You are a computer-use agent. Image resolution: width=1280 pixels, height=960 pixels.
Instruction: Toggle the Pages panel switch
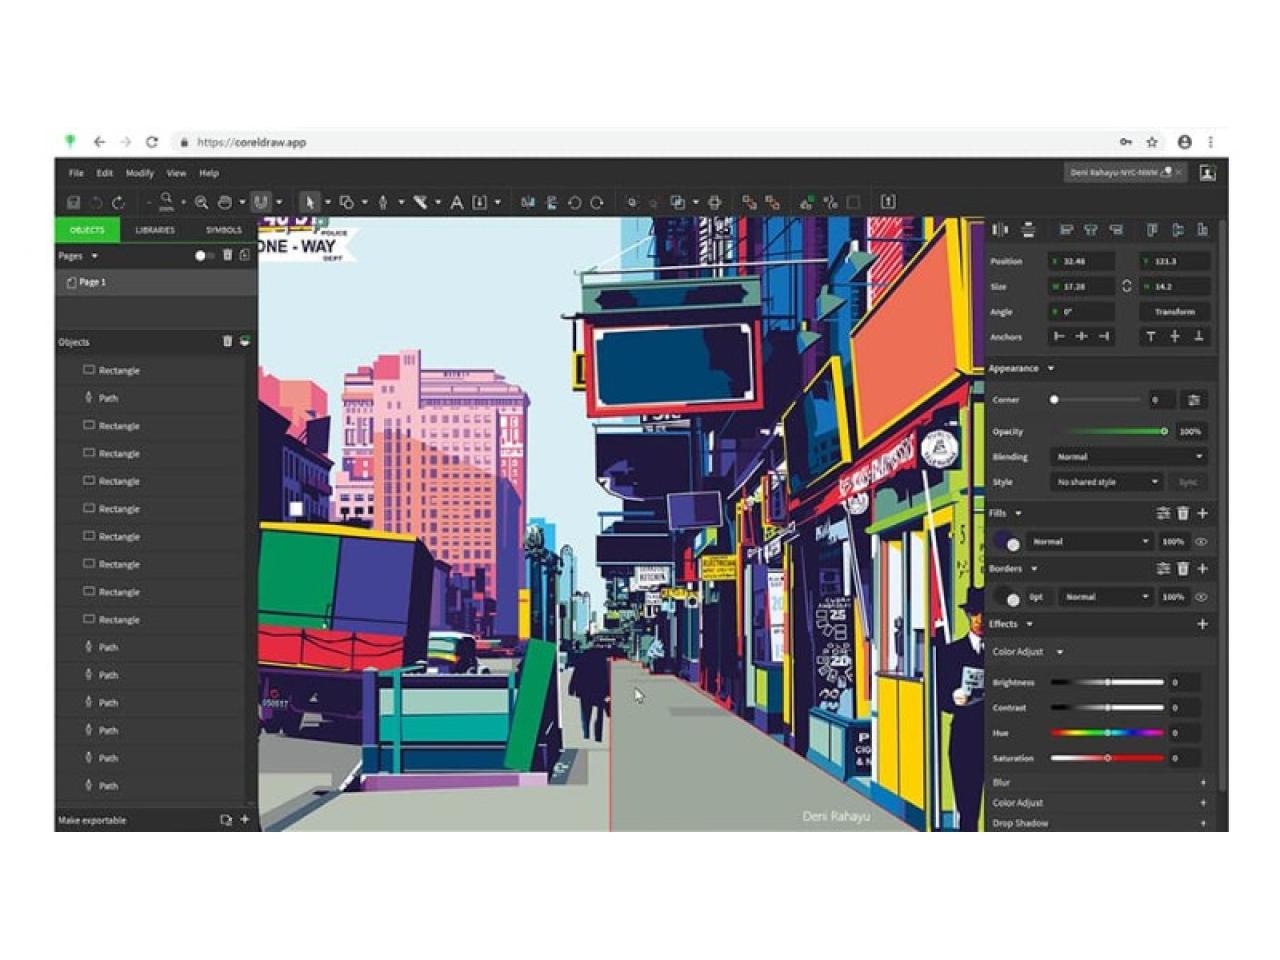click(x=203, y=256)
